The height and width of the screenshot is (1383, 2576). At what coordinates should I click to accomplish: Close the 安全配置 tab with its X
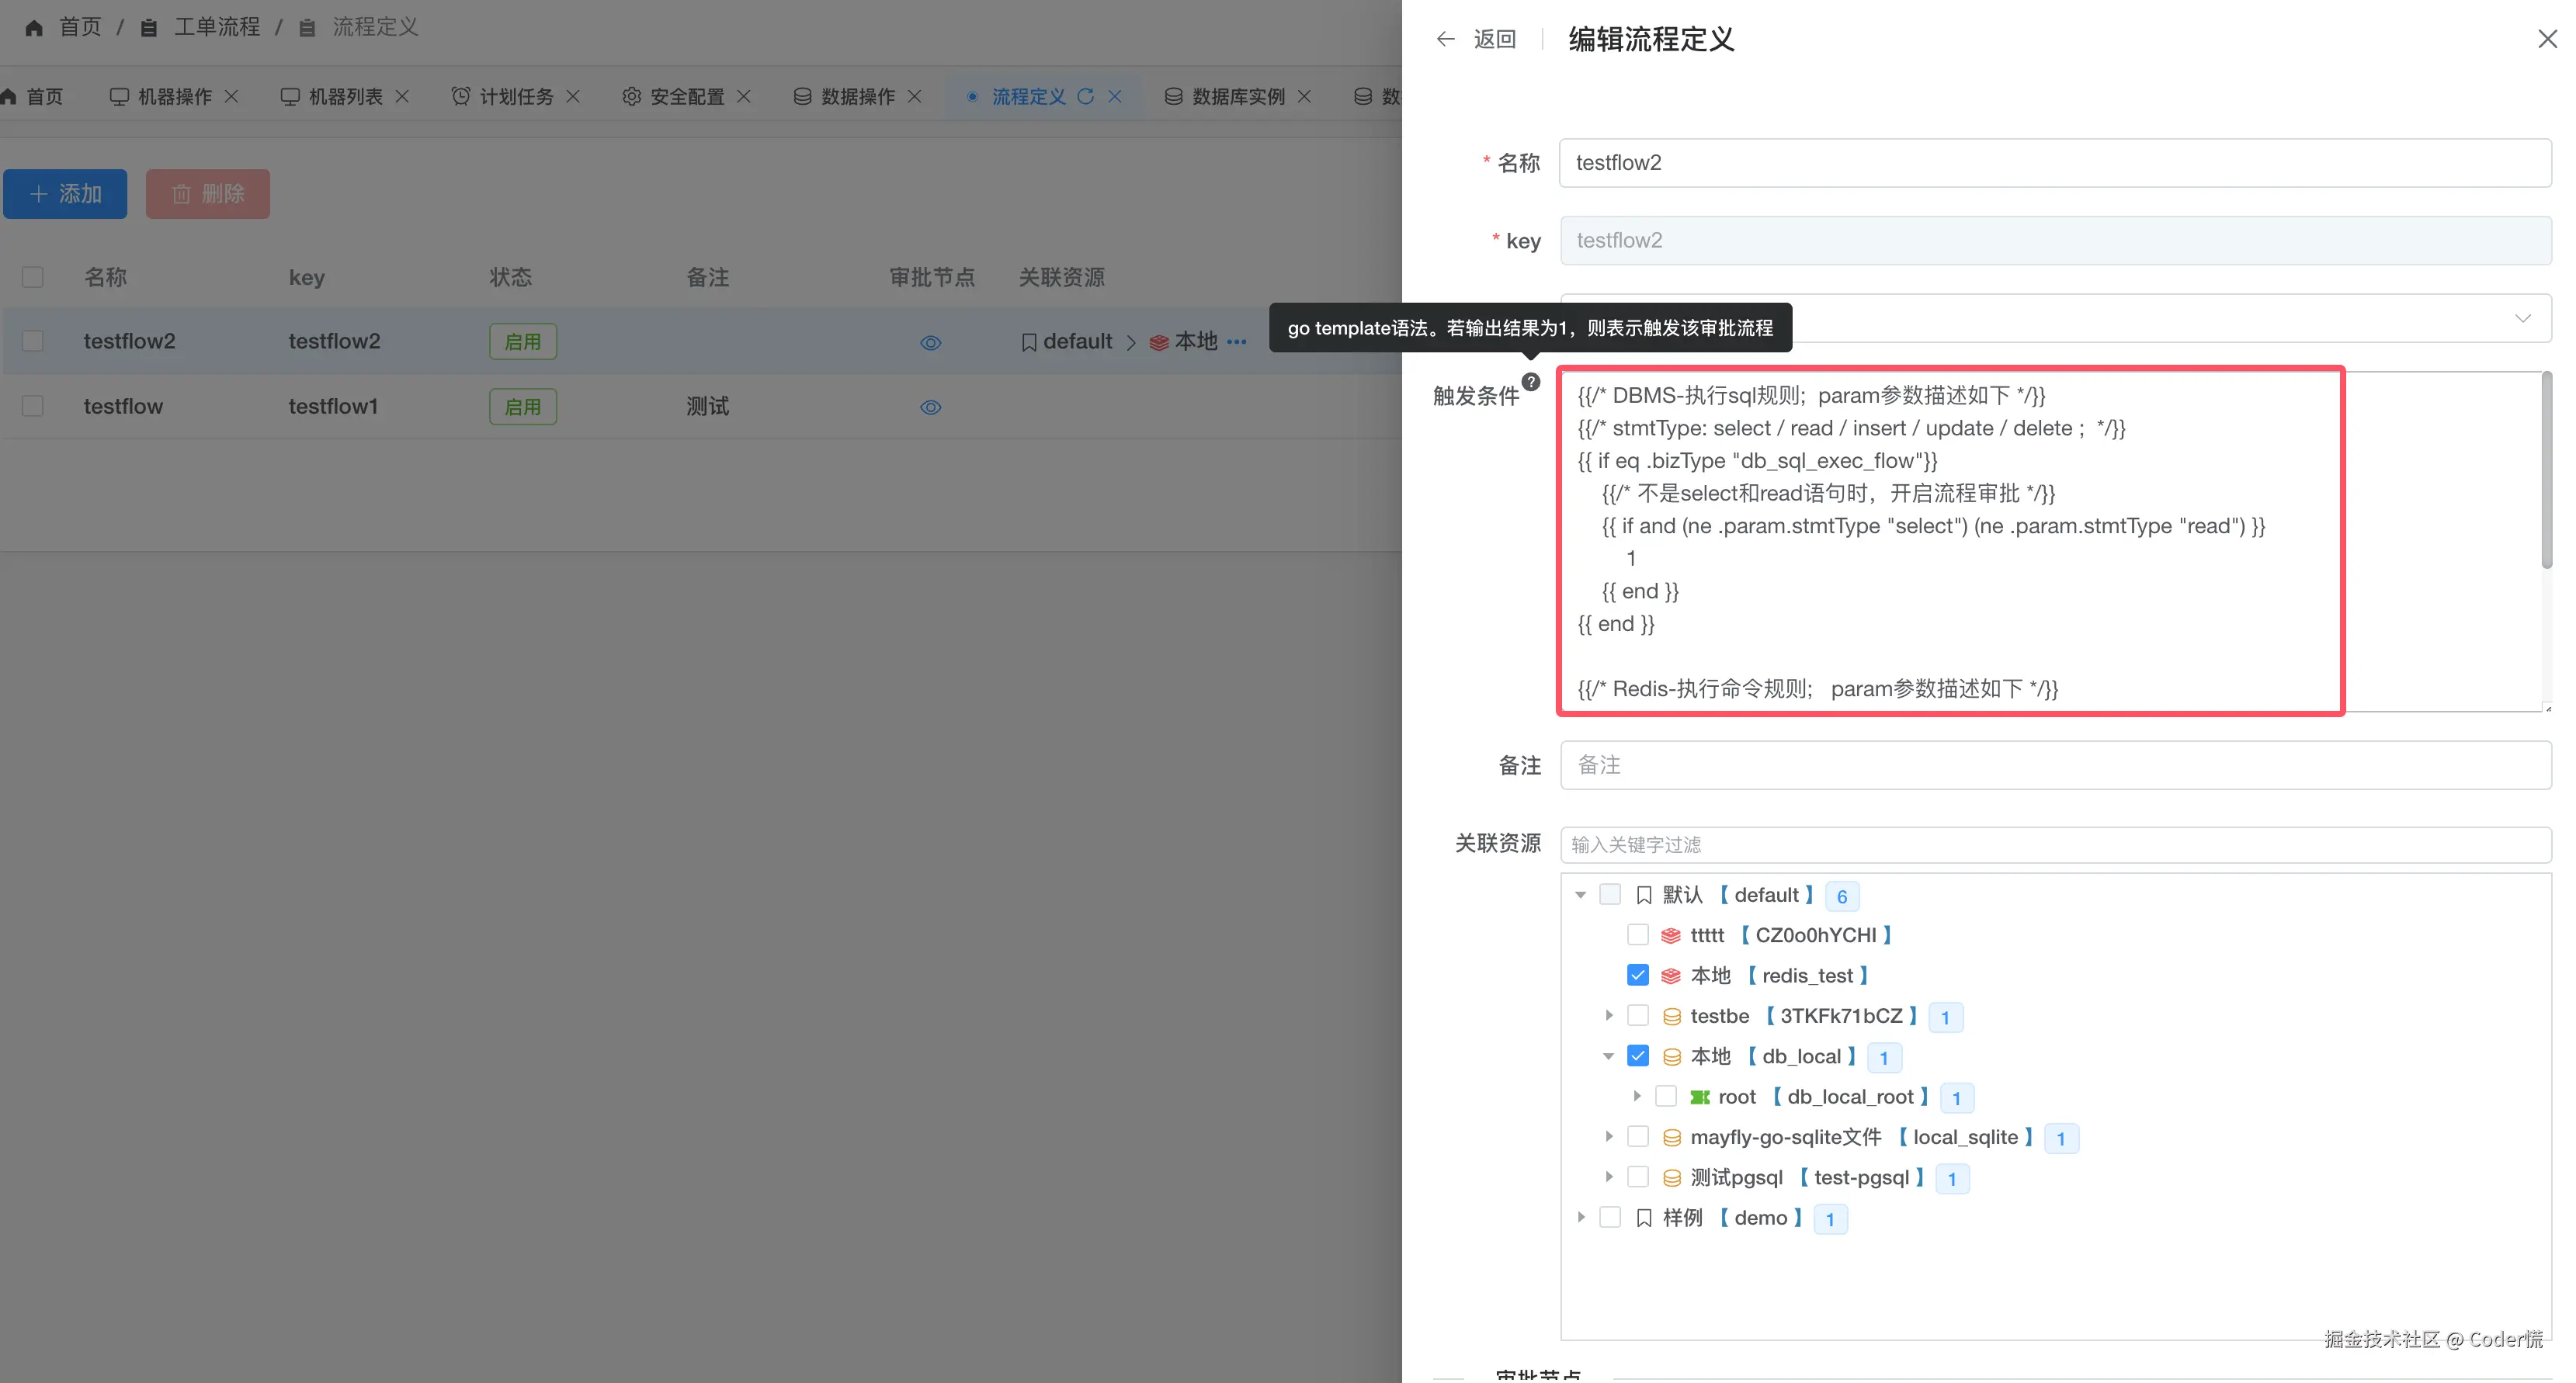(744, 96)
